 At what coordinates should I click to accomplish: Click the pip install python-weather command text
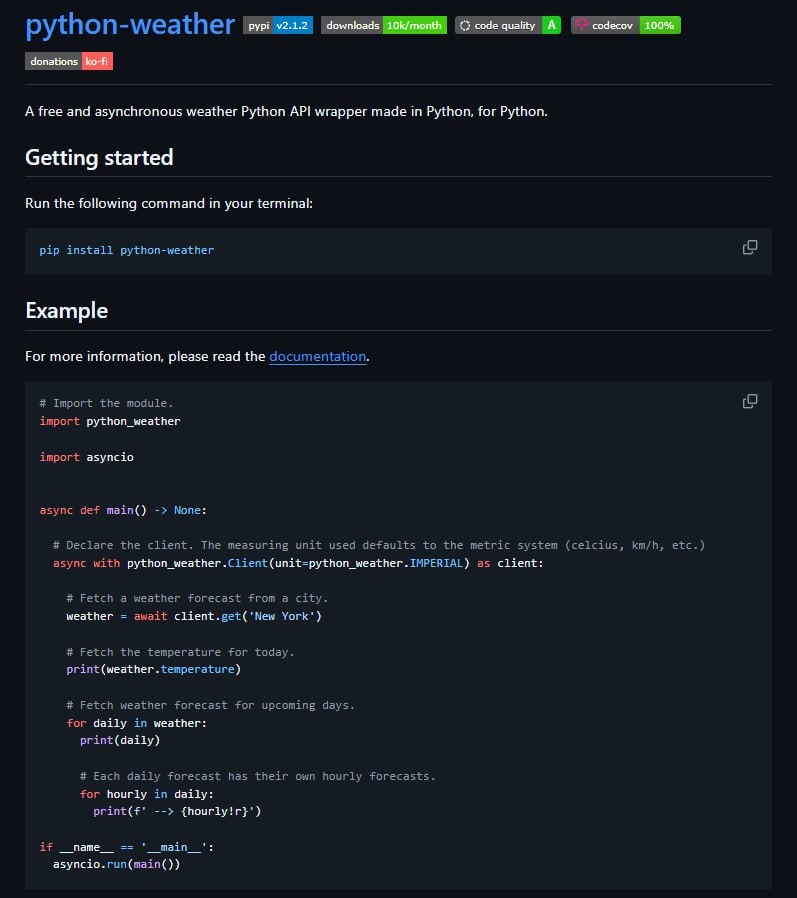[127, 250]
